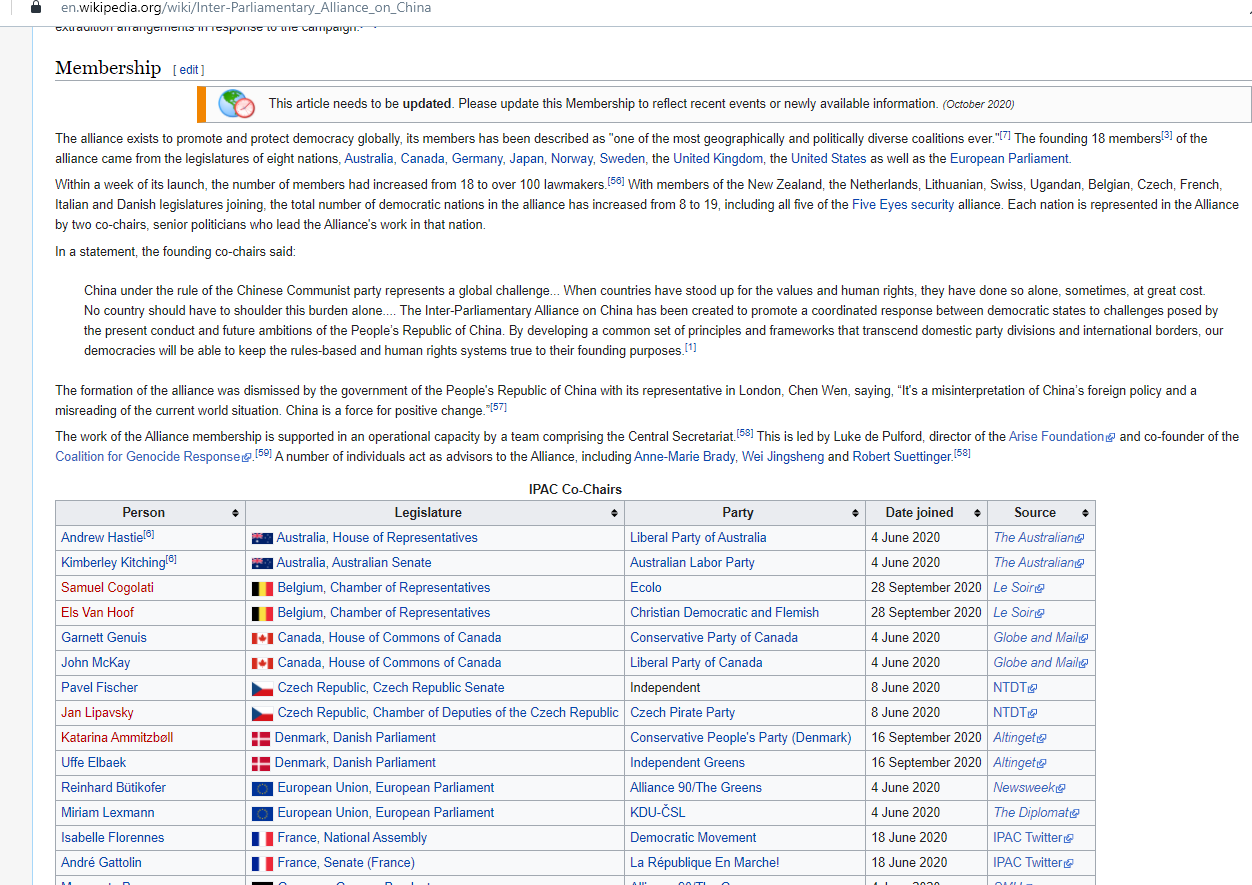Open the Andrew Hastie person link
Viewport: 1252px width, 885px height.
coord(102,538)
